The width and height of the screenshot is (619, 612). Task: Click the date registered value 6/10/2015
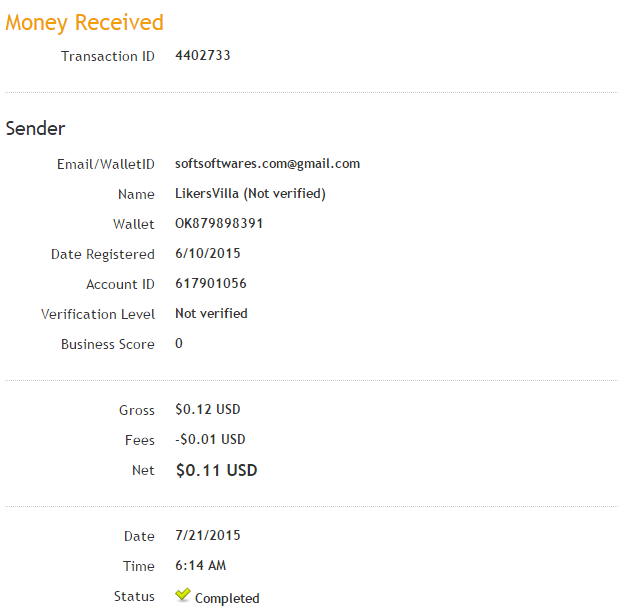[x=208, y=254]
